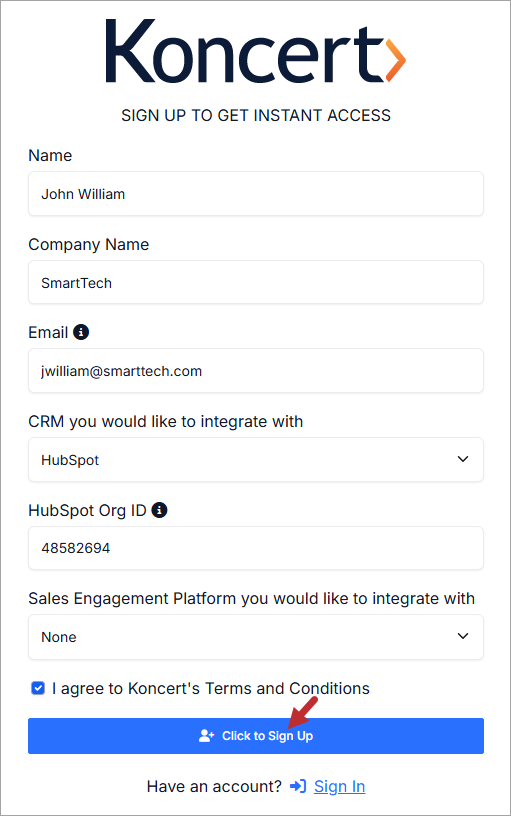Click the Click to Sign Up button
Viewport: 511px width, 816px height.
click(256, 736)
